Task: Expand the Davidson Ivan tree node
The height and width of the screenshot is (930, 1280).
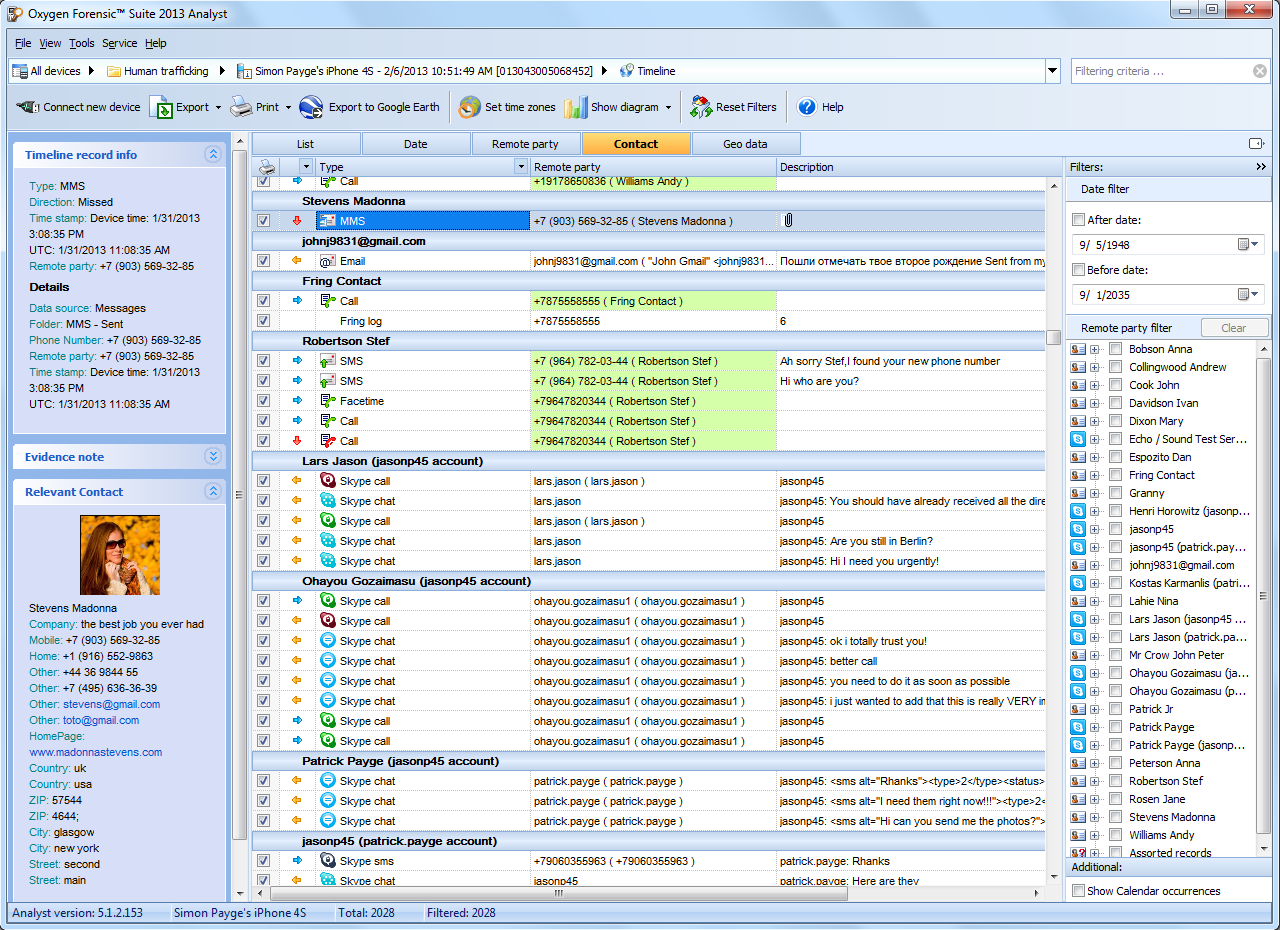Action: click(1095, 403)
